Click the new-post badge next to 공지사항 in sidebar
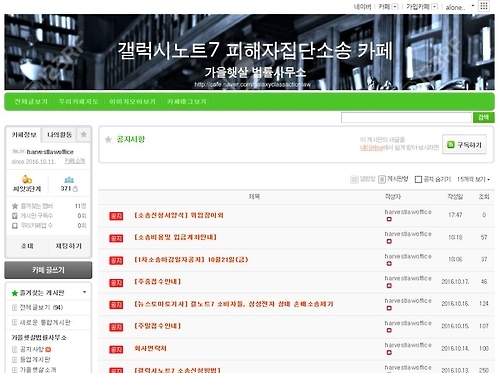The width and height of the screenshot is (500, 373). pyautogui.click(x=48, y=349)
